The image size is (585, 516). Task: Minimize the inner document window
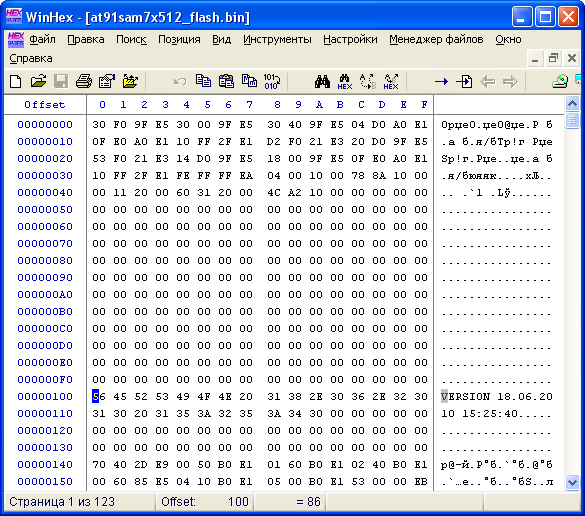(x=535, y=58)
